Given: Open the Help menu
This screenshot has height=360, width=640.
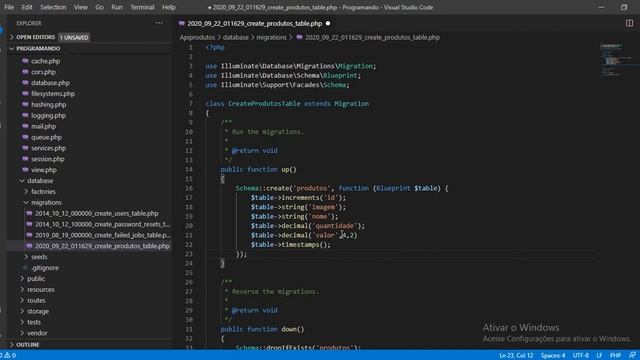Looking at the screenshot, I should pos(169,7).
